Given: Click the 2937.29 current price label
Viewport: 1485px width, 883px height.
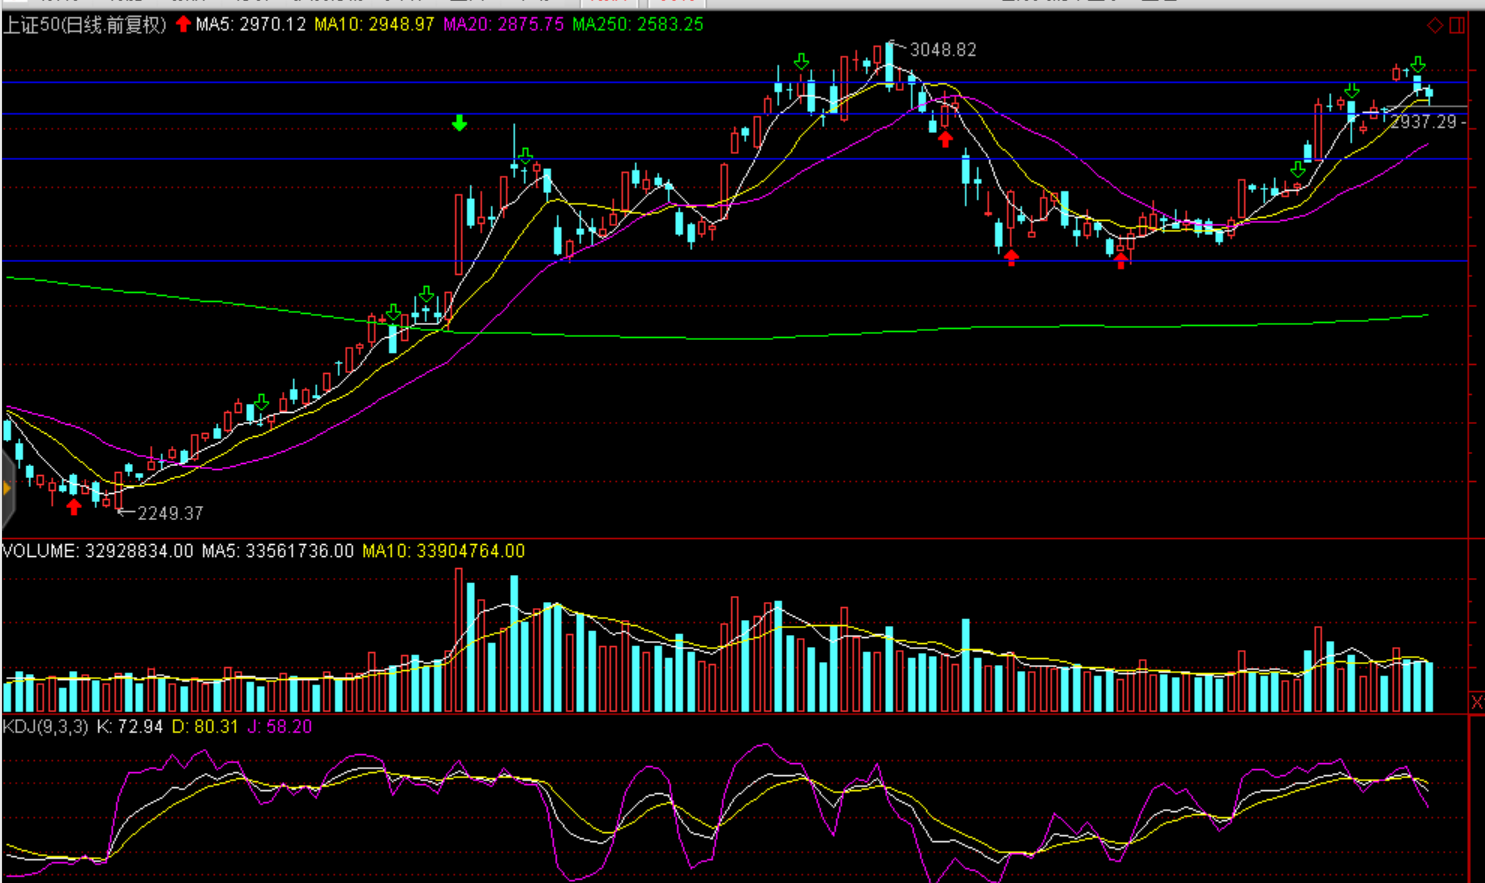Looking at the screenshot, I should (1423, 122).
